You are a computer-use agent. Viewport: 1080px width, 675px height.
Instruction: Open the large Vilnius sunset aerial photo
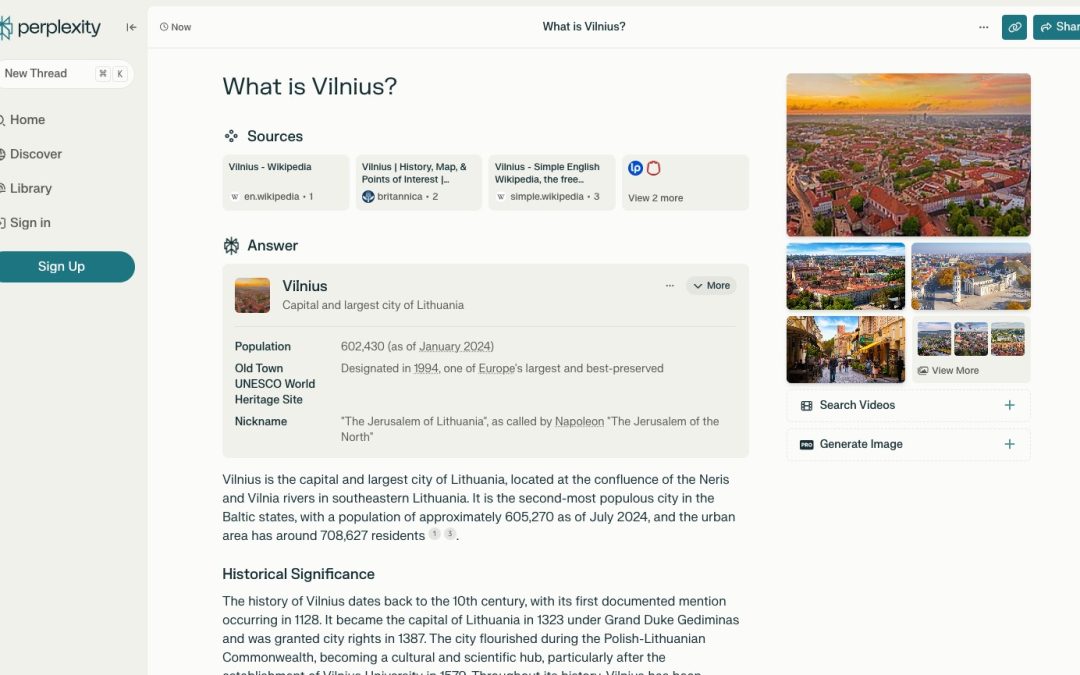pos(908,154)
